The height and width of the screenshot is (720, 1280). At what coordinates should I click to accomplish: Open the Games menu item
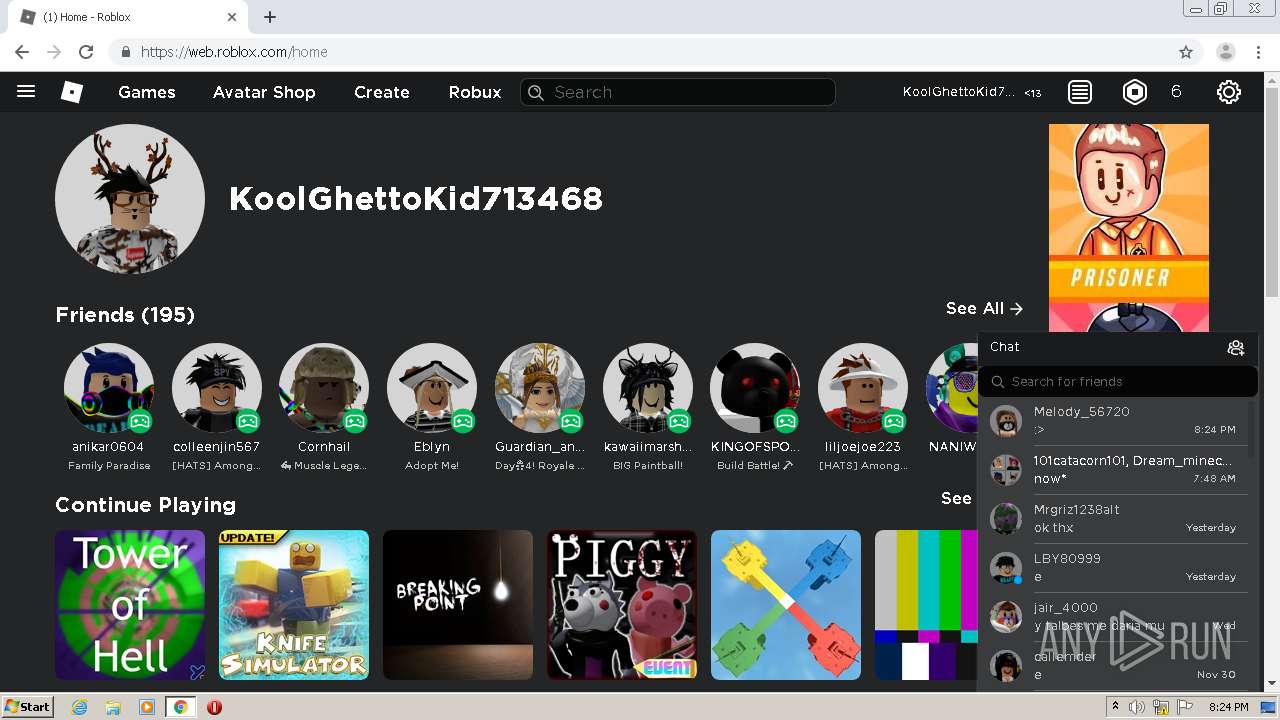pos(147,92)
